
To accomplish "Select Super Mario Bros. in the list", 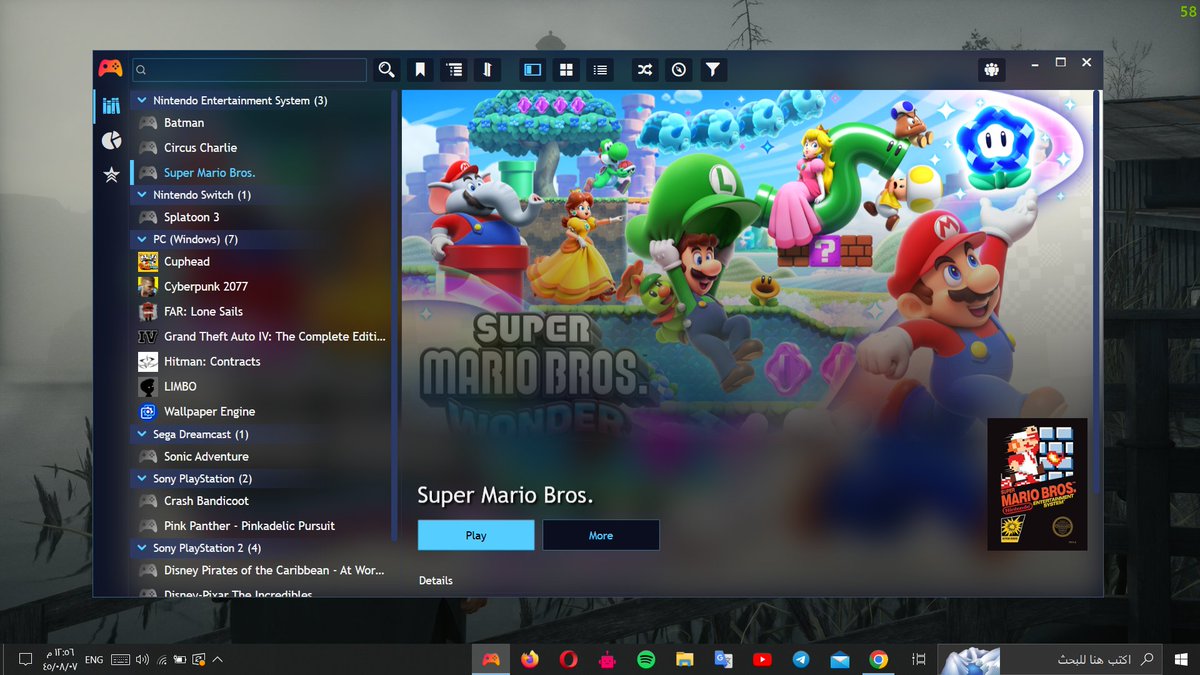I will pyautogui.click(x=260, y=173).
